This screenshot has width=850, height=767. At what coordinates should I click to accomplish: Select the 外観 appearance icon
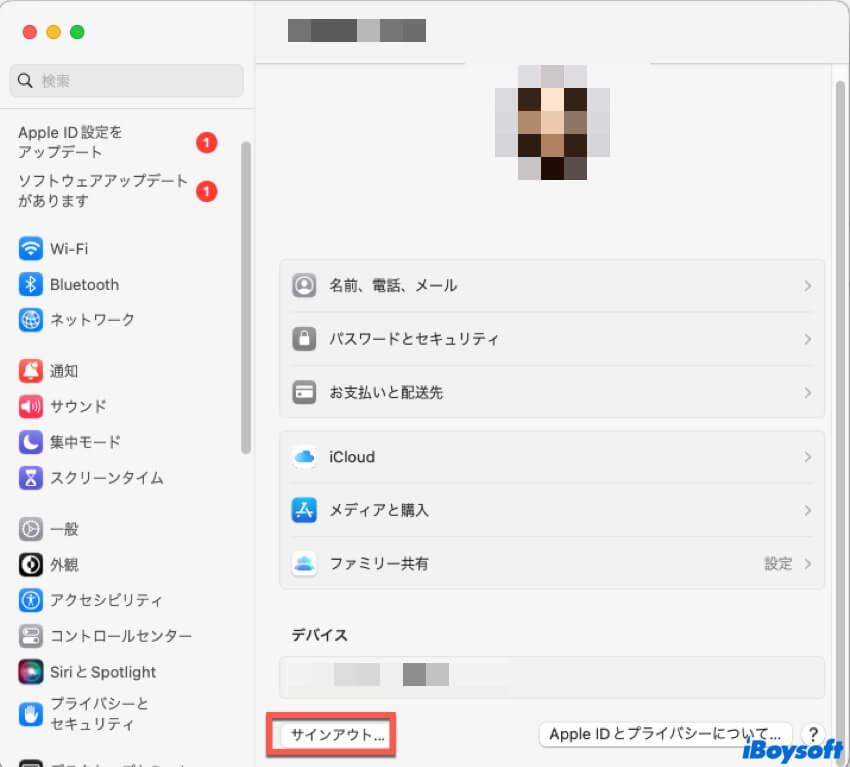coord(30,565)
